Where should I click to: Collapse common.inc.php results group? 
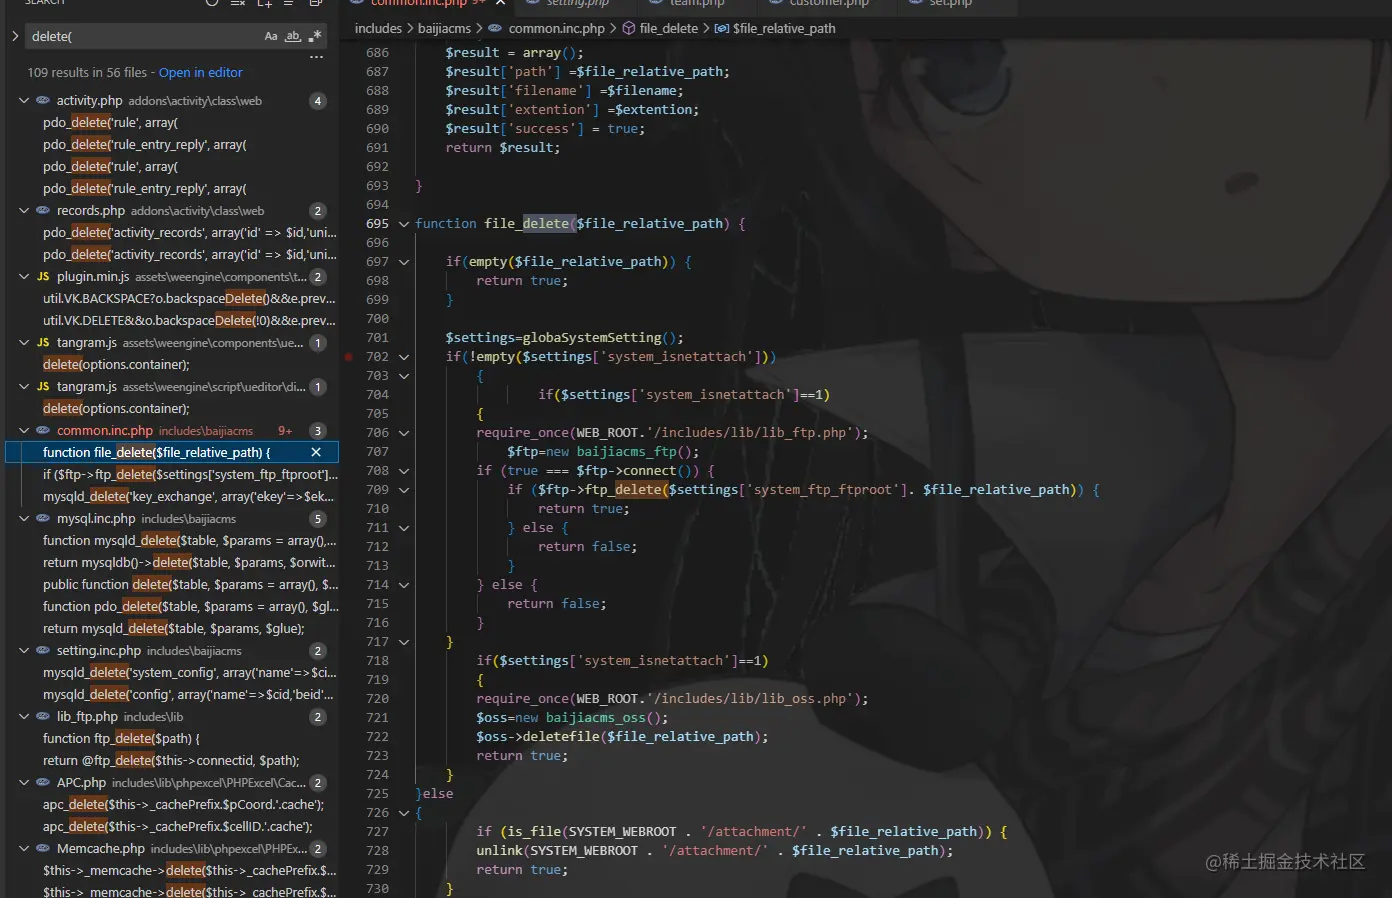pos(24,431)
